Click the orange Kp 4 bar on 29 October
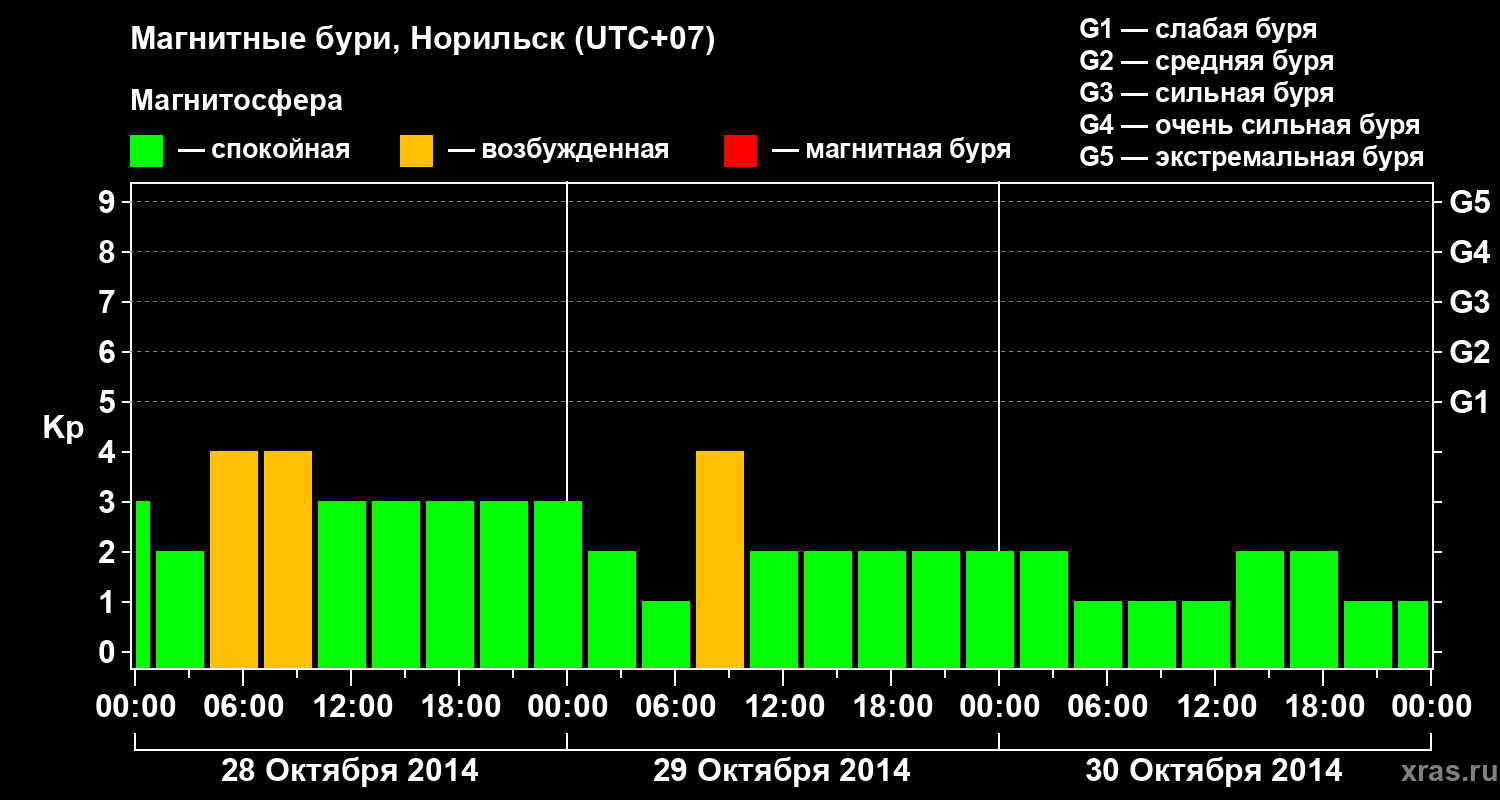 coord(720,559)
